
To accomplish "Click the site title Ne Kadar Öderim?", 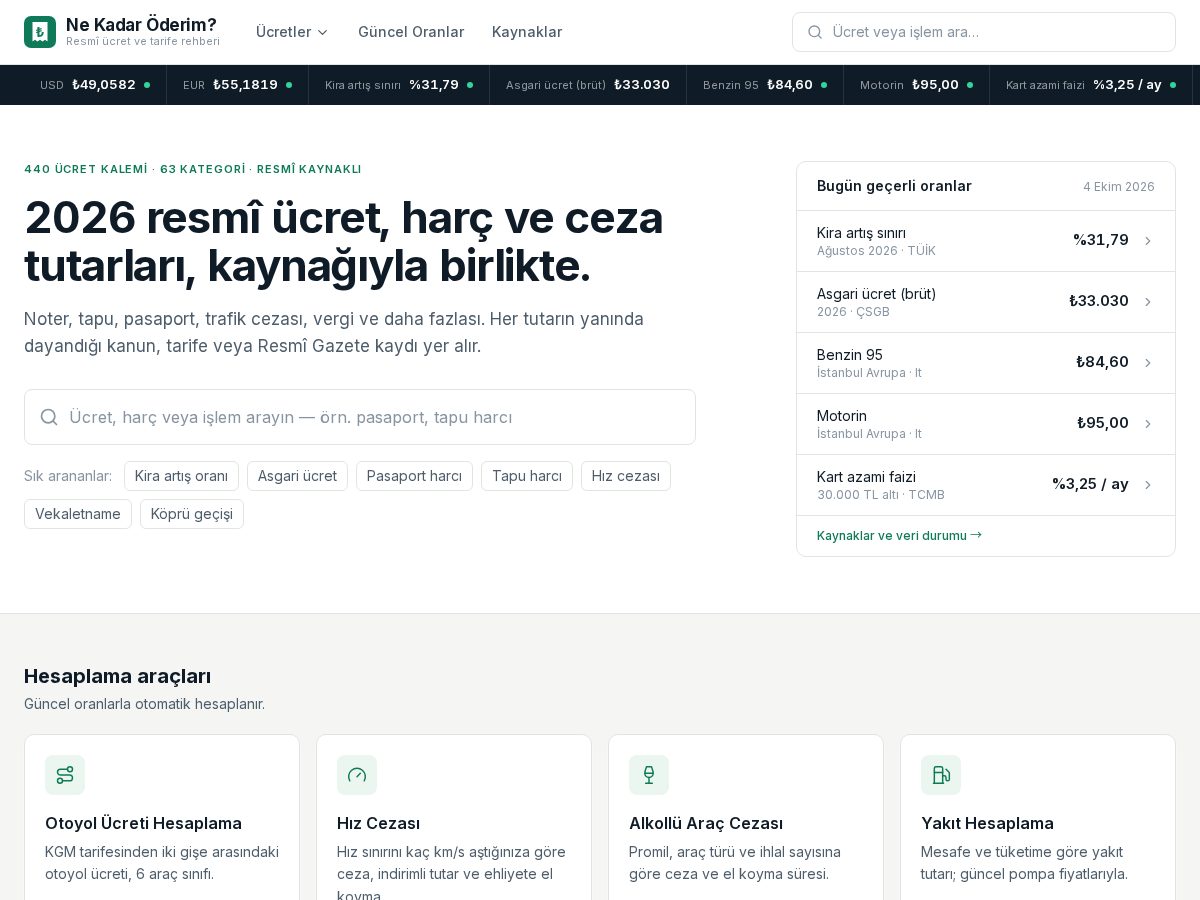I will (x=141, y=25).
